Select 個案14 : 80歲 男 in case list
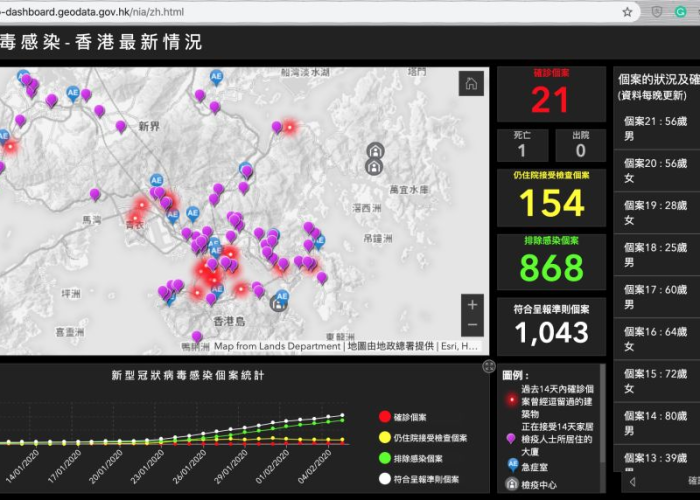Viewport: 700px width, 500px height. pos(657,423)
